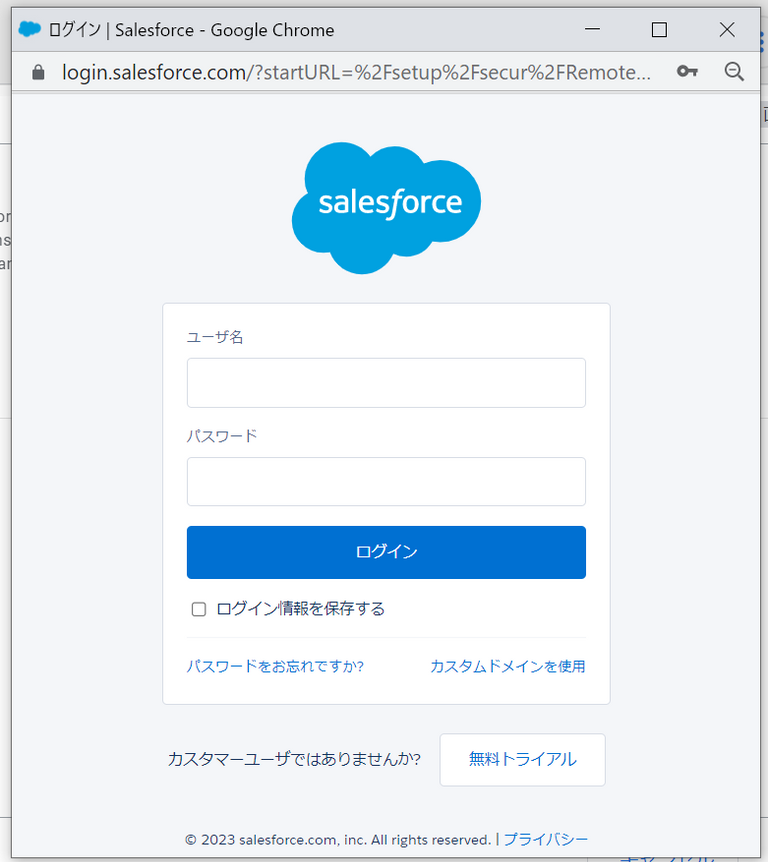This screenshot has height=862, width=768.
Task: Maximize the Chrome login window
Action: tap(659, 30)
